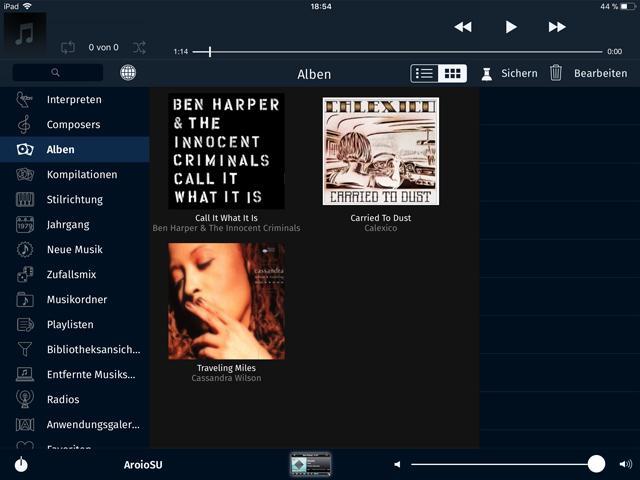Open Traveling Miles album cover

(227, 301)
